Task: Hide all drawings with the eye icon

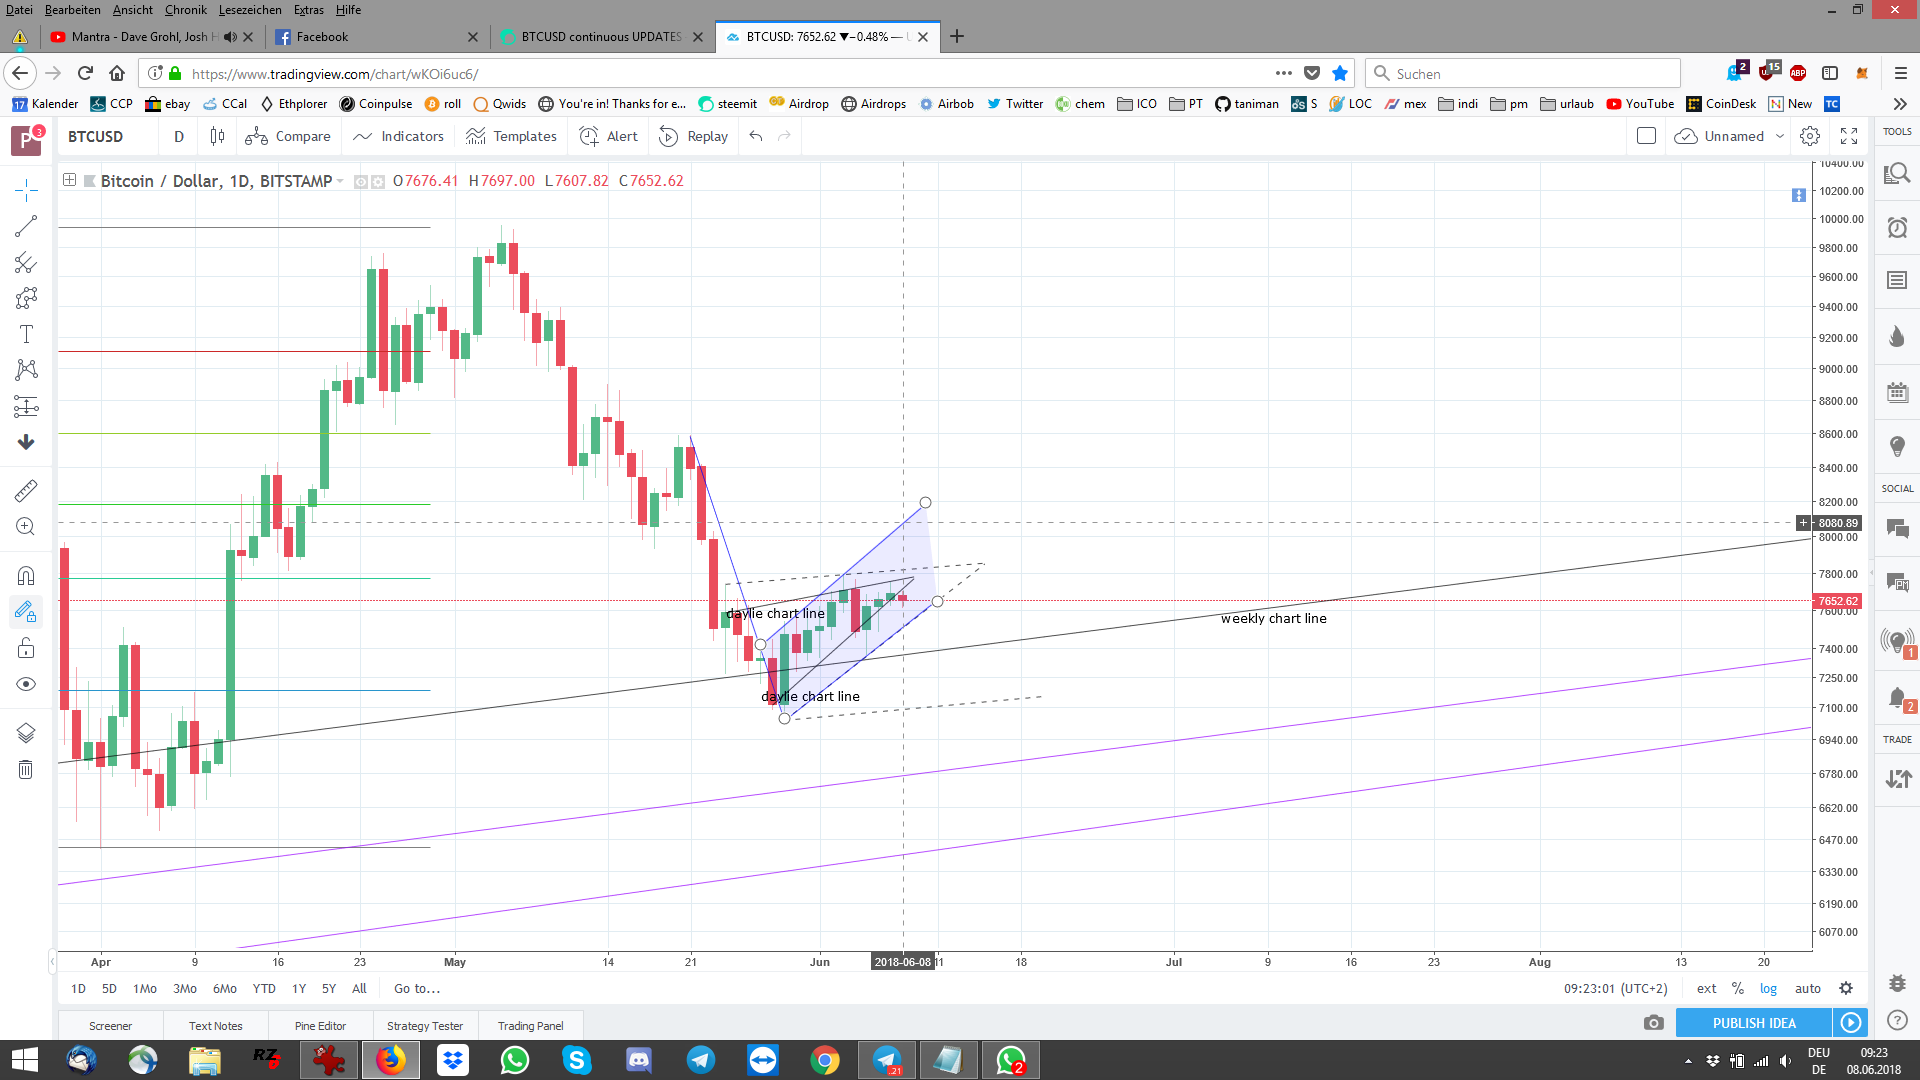Action: click(x=26, y=684)
